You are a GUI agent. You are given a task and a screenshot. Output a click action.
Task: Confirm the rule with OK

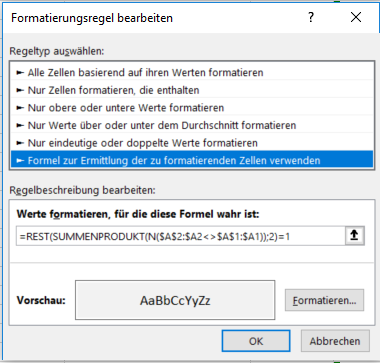click(256, 341)
